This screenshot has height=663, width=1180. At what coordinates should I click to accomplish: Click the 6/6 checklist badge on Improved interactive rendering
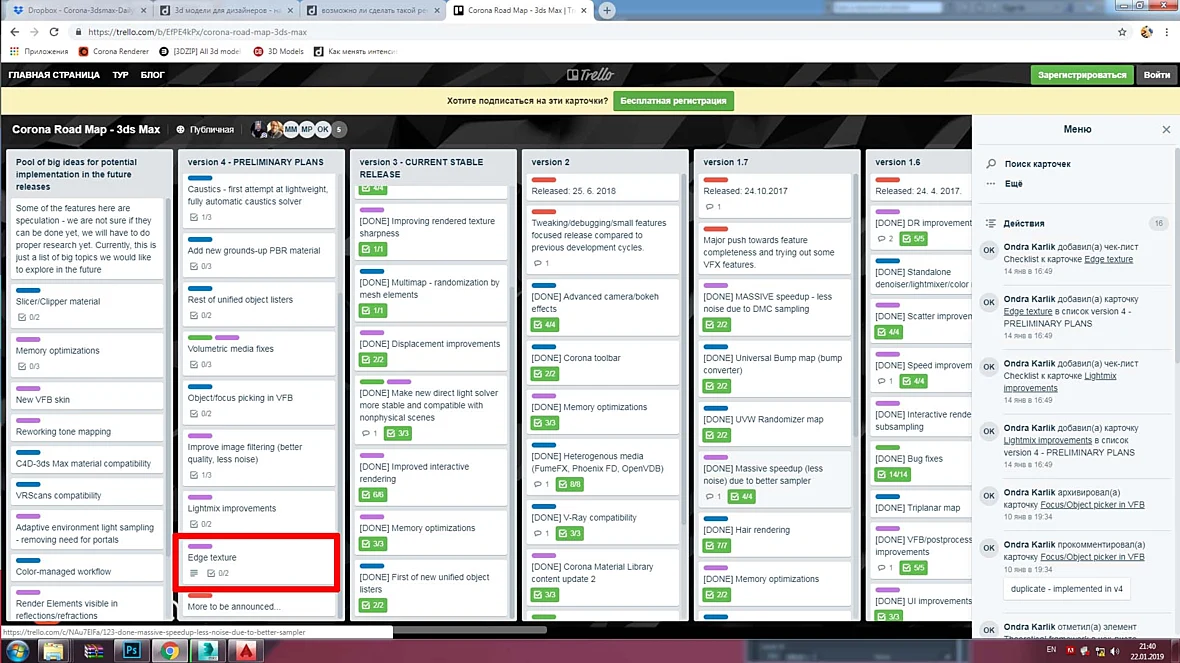tap(373, 494)
